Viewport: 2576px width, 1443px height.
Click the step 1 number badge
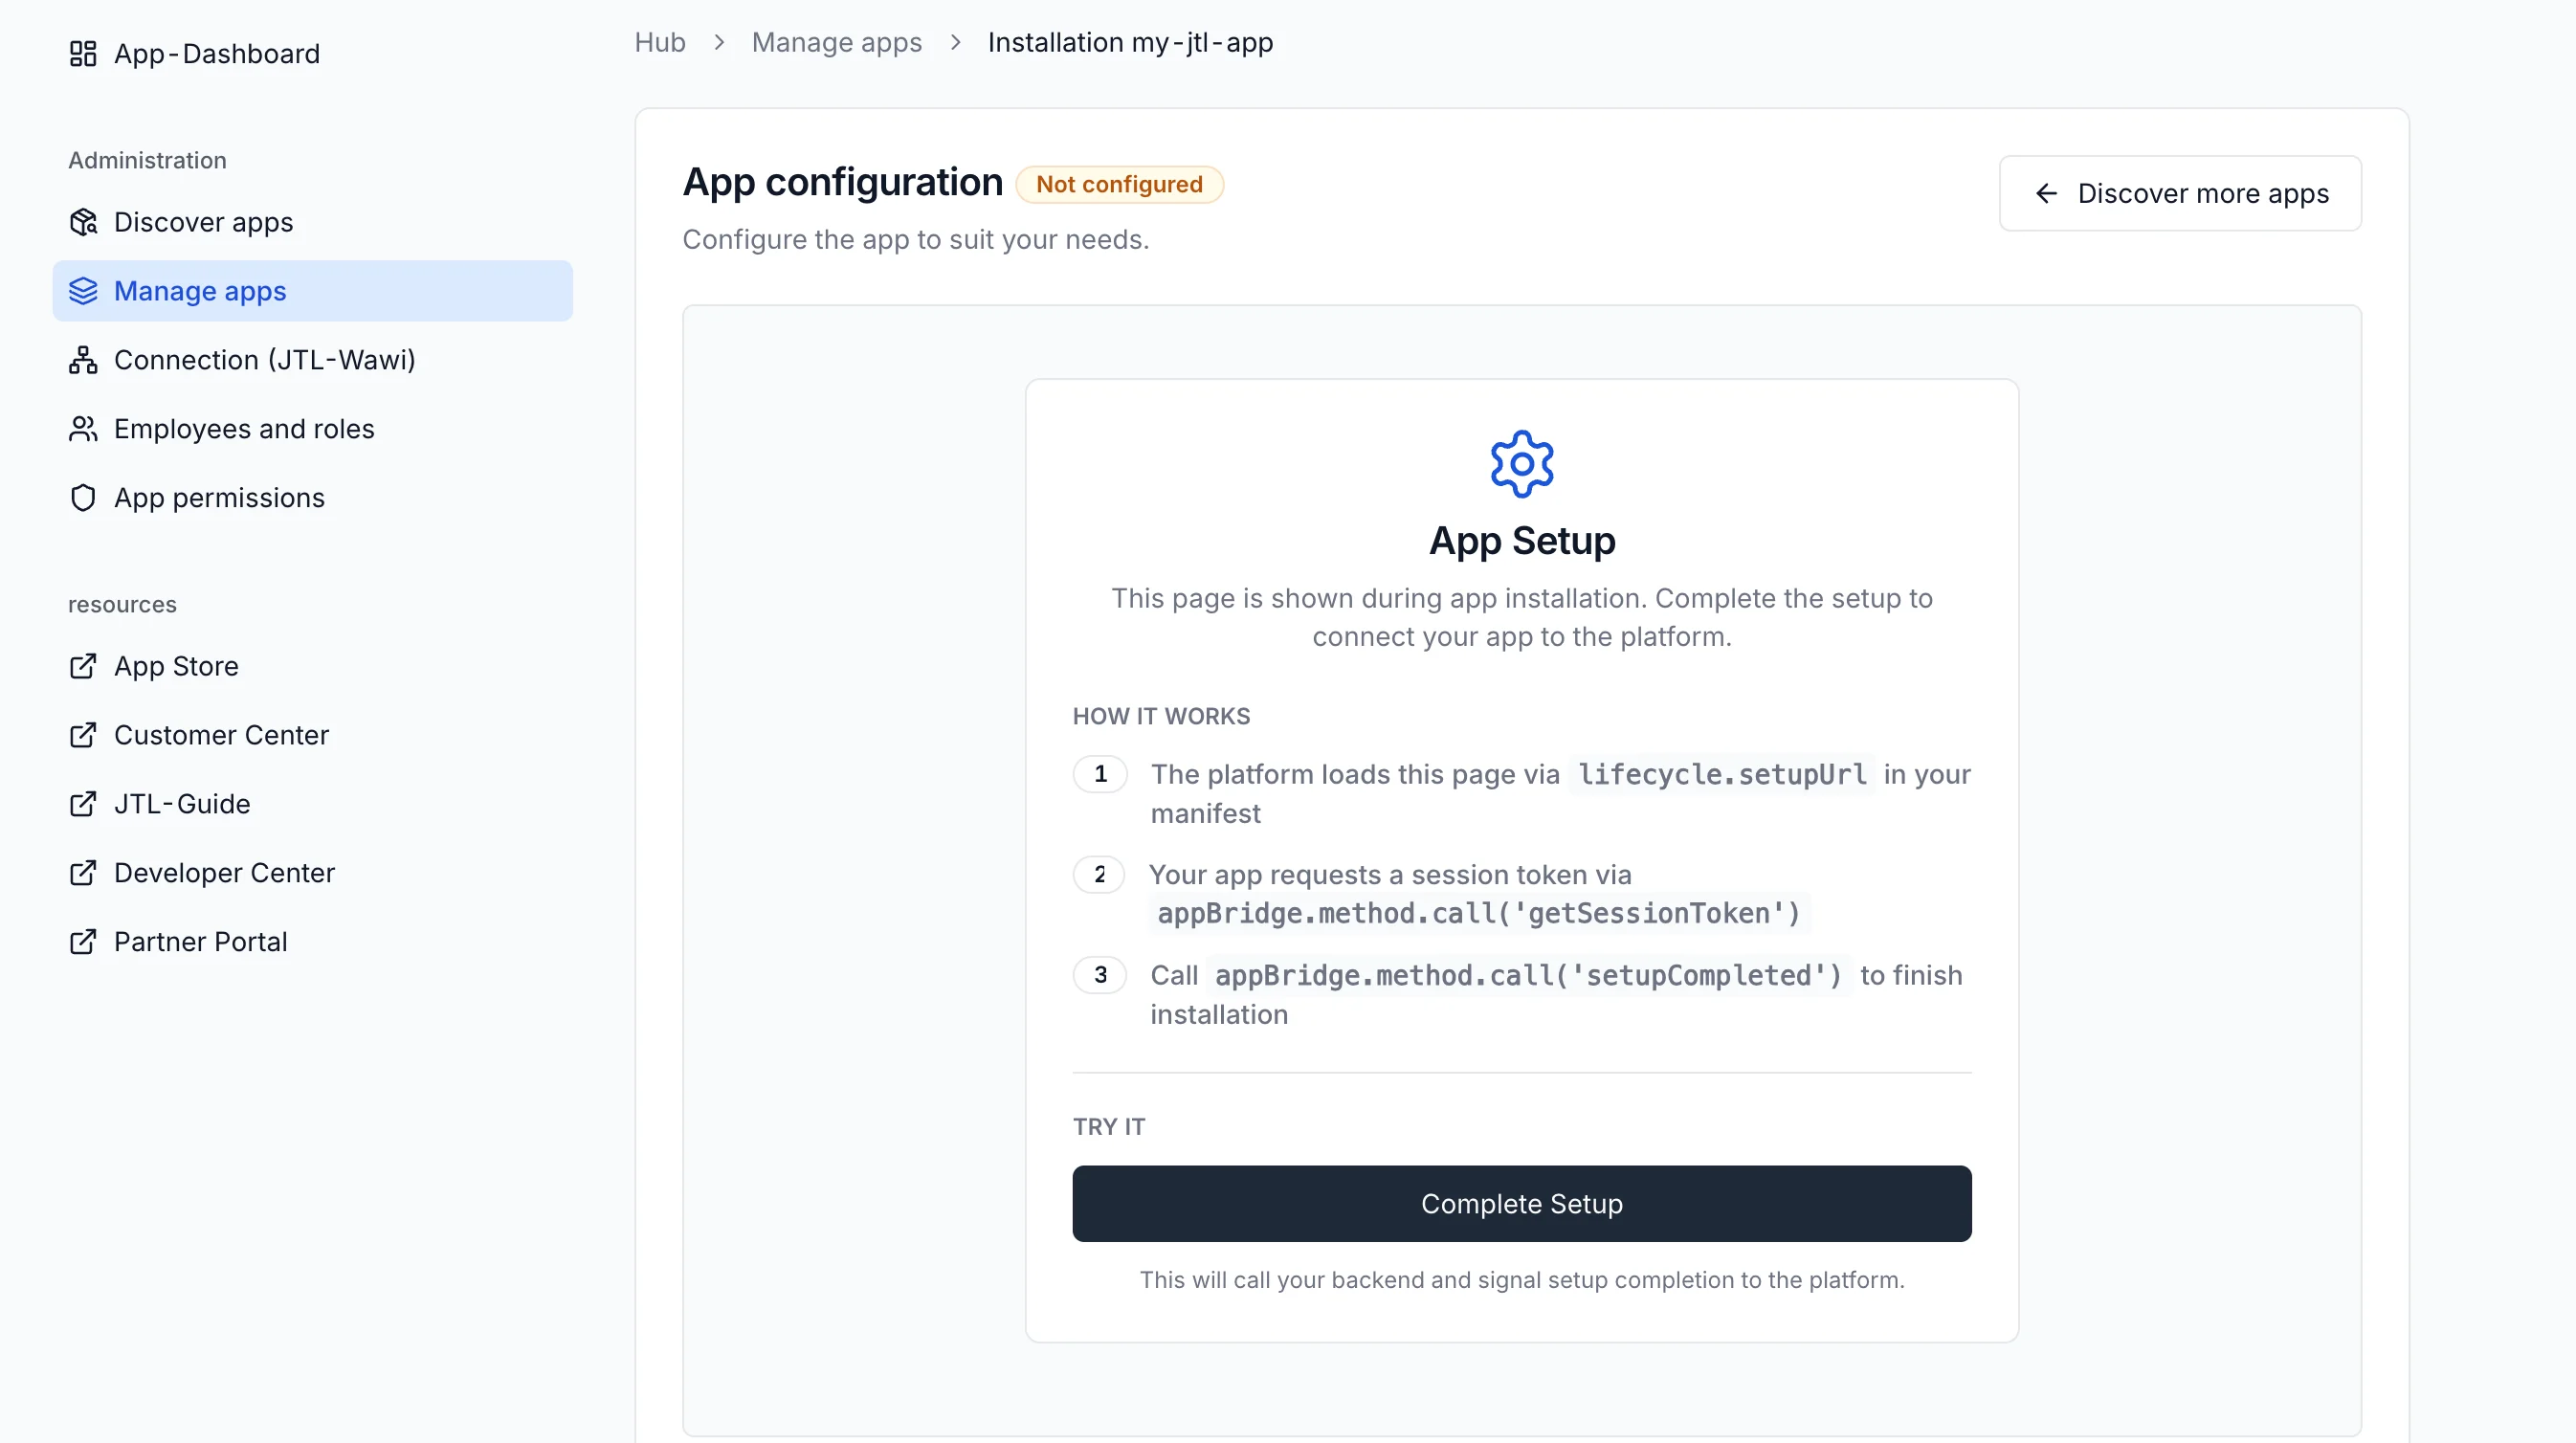[x=1100, y=775]
